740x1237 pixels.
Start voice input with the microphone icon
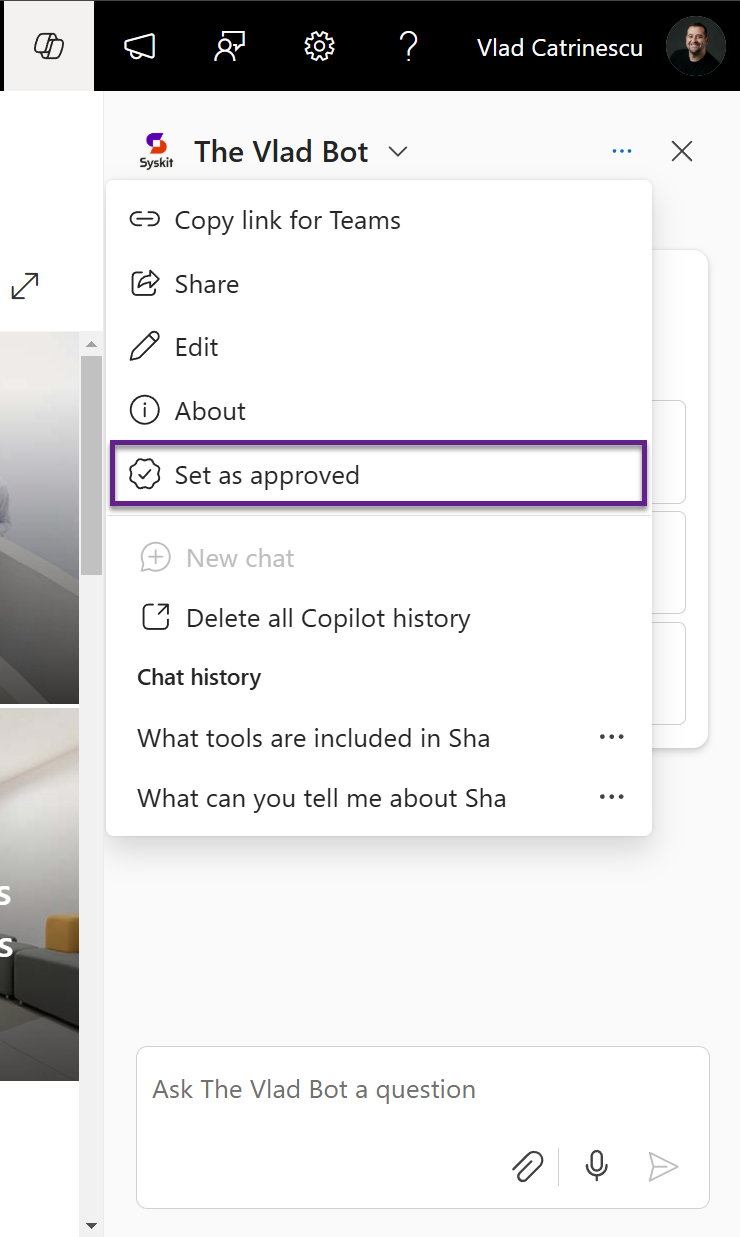coord(596,1166)
